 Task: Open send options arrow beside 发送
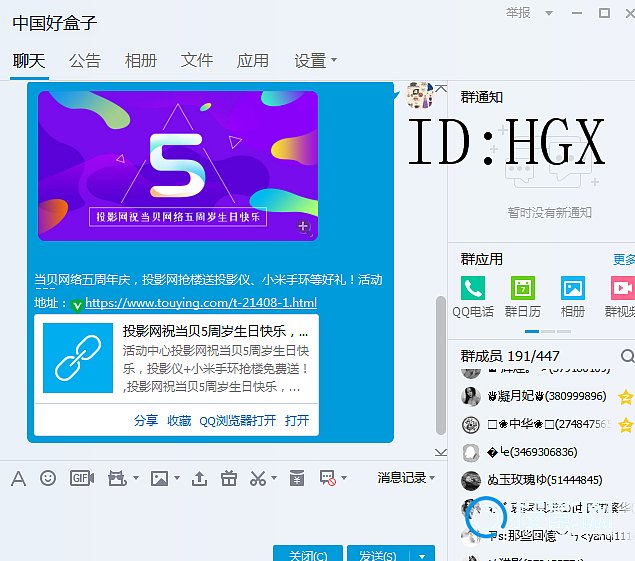[x=422, y=556]
